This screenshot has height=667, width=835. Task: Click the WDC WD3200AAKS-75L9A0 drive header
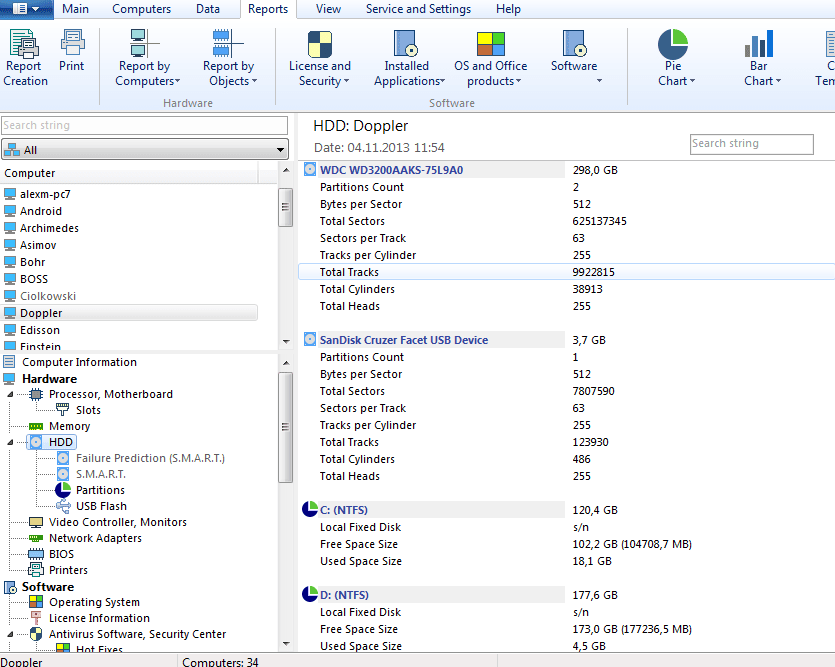pyautogui.click(x=391, y=170)
